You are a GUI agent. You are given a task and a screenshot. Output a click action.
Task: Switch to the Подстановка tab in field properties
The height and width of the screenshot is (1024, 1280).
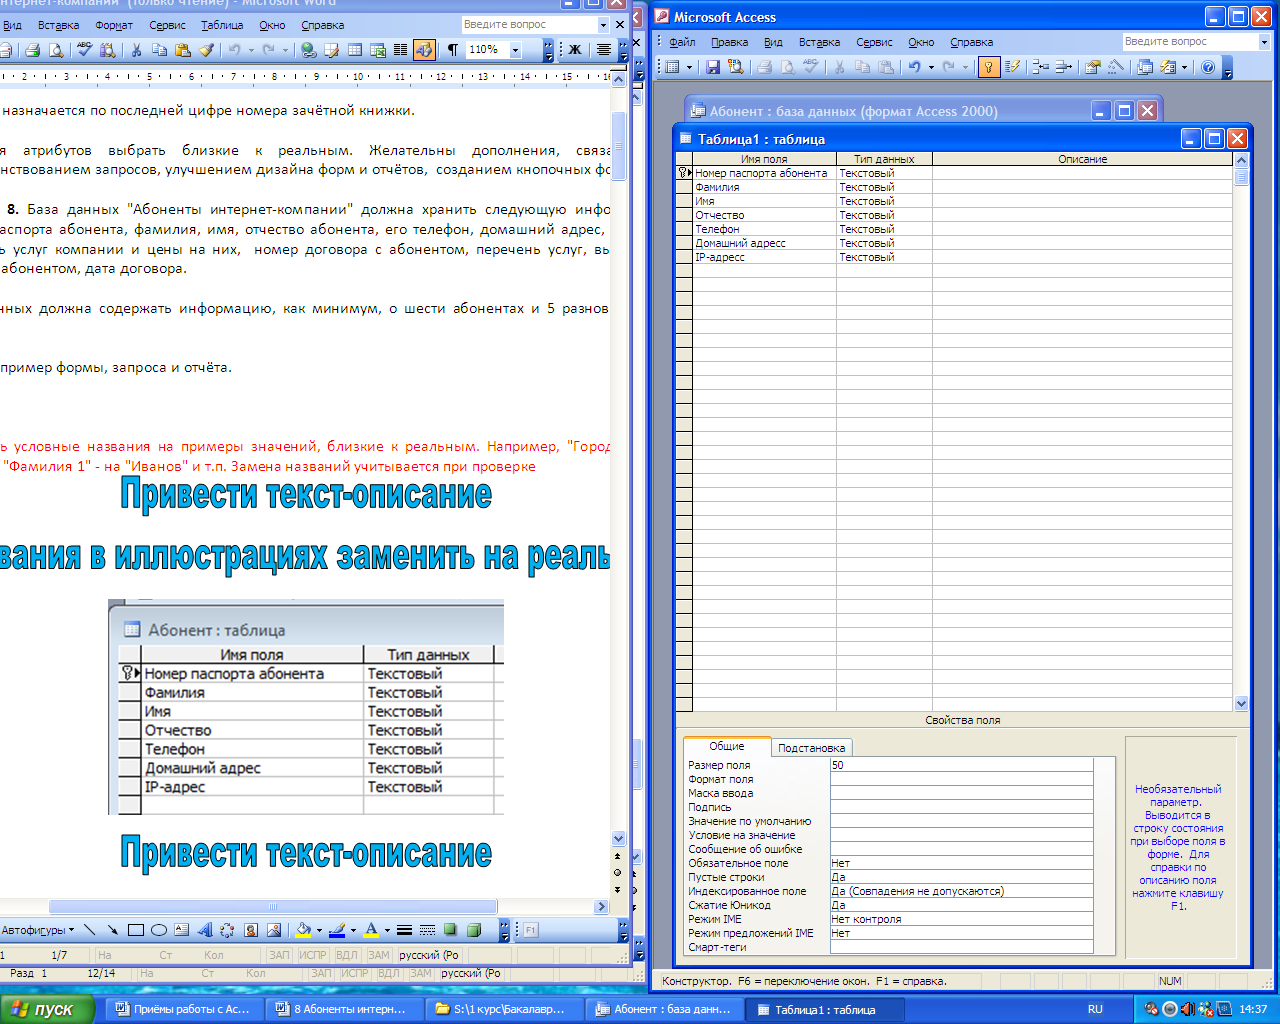[811, 747]
